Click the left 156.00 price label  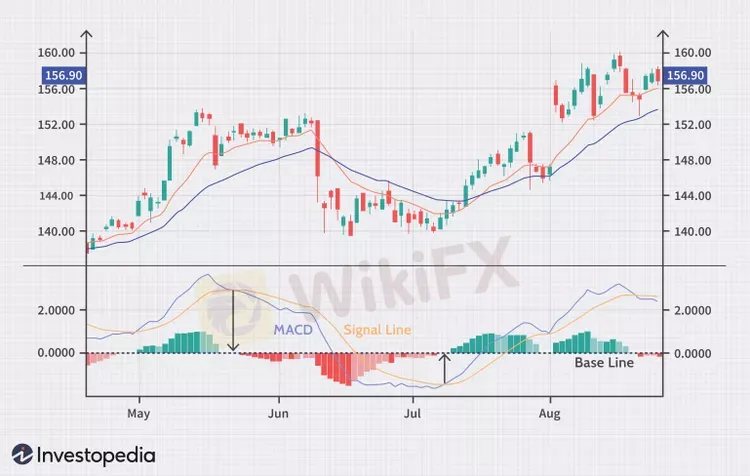pos(56,89)
